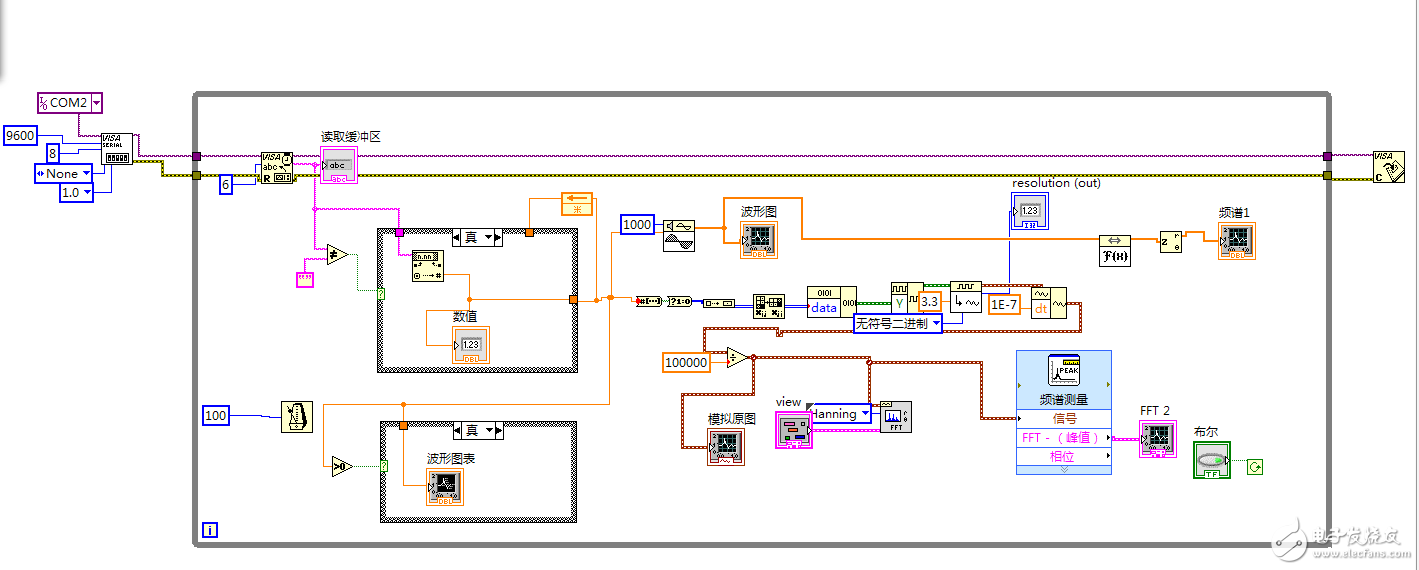Click the view cluster terminal

(x=794, y=430)
